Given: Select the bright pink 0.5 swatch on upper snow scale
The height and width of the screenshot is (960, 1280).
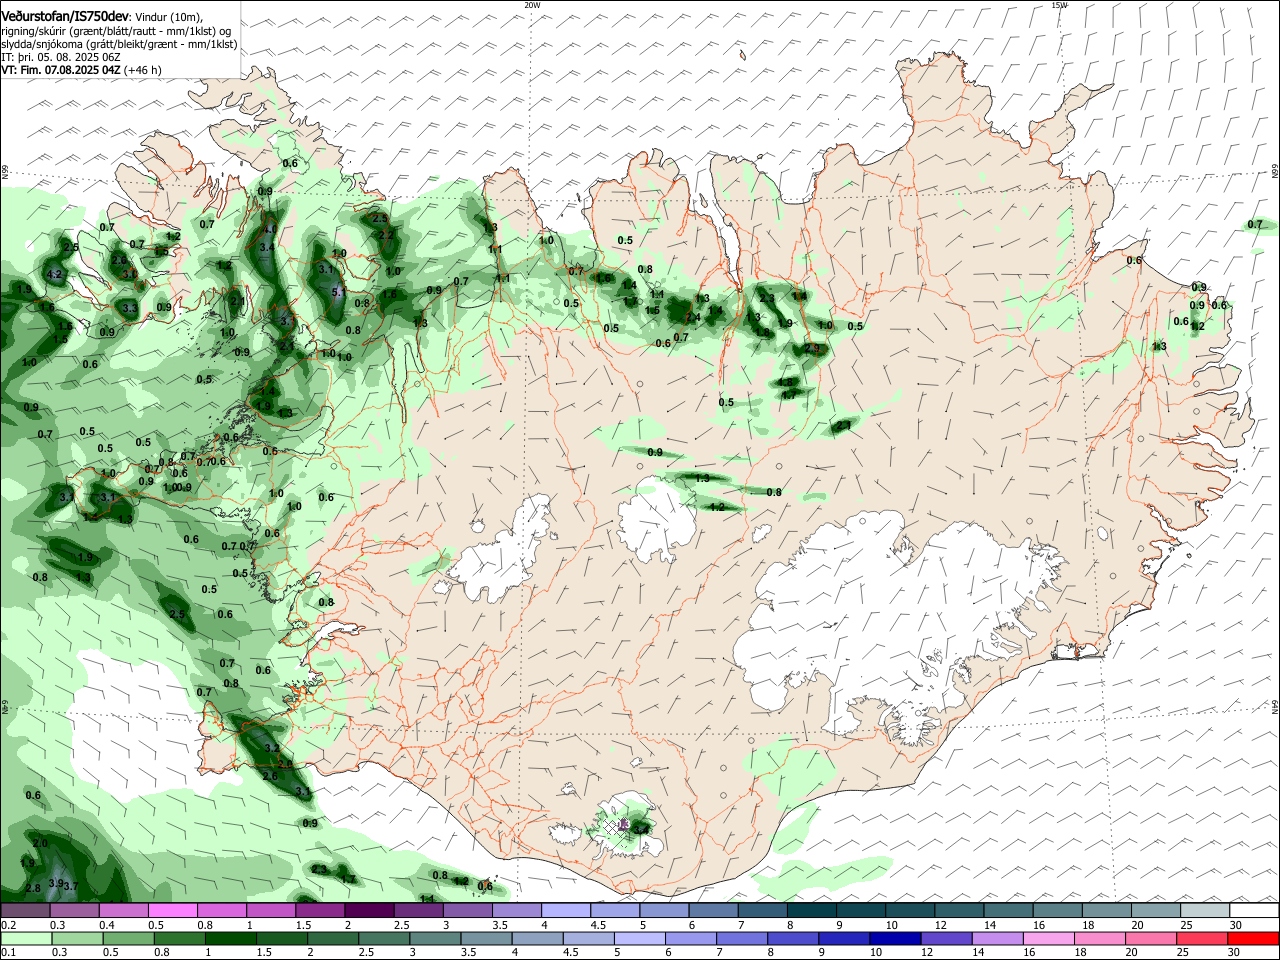Looking at the screenshot, I should pos(172,911).
